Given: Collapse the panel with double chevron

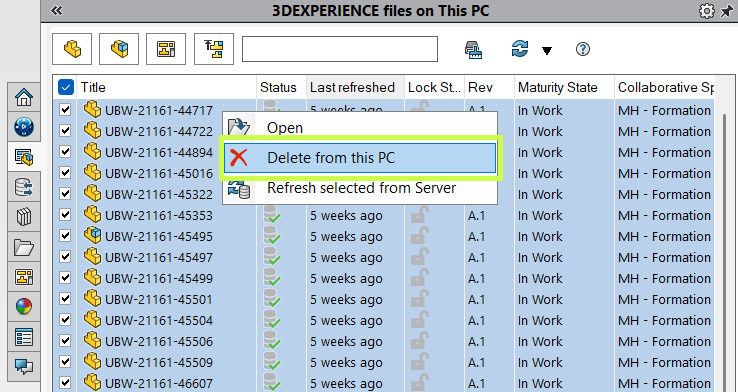Looking at the screenshot, I should coord(56,10).
